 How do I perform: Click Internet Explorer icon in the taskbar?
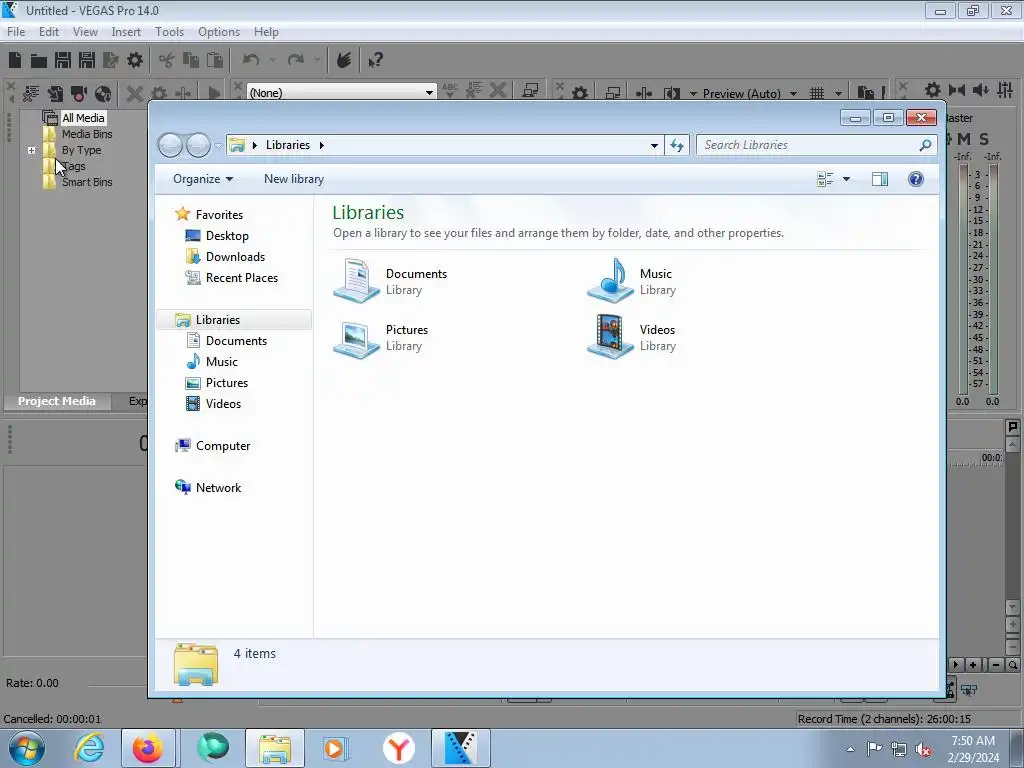coord(89,748)
